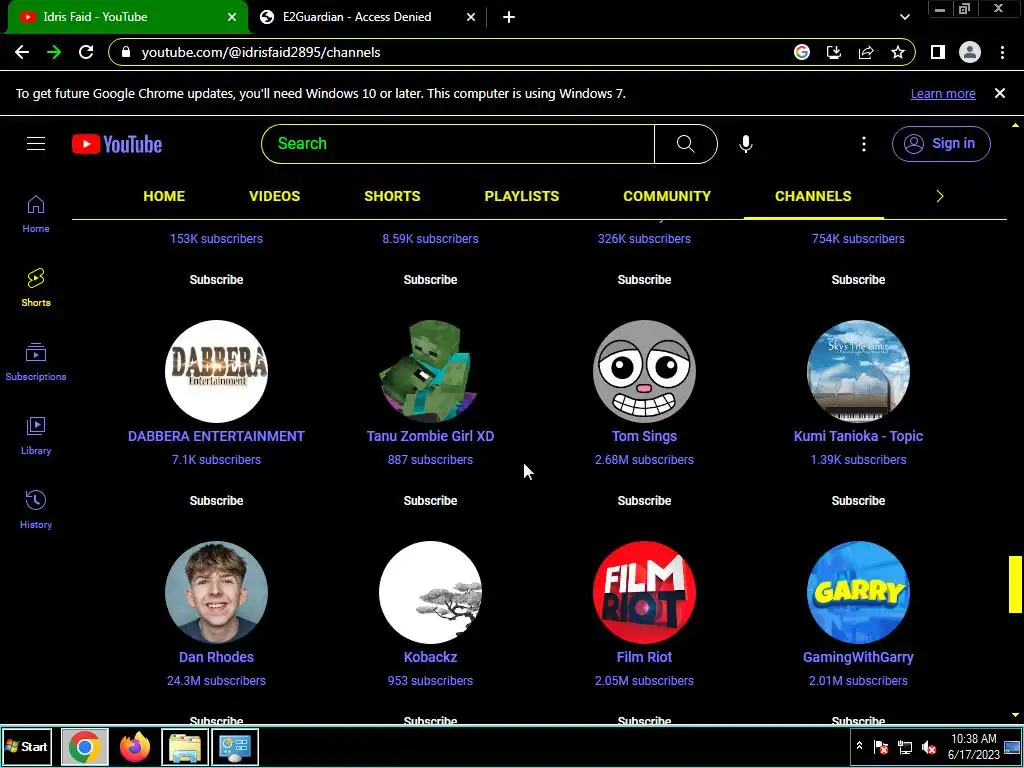
Task: Start voice search with microphone icon
Action: 746,144
